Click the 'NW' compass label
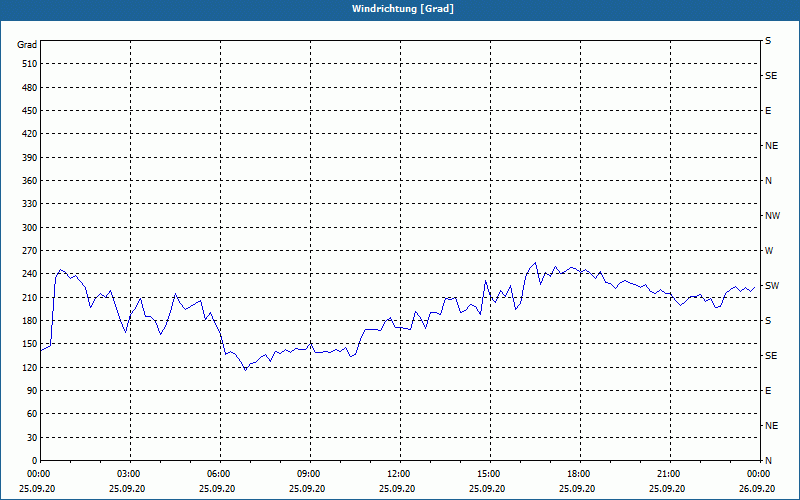 773,216
